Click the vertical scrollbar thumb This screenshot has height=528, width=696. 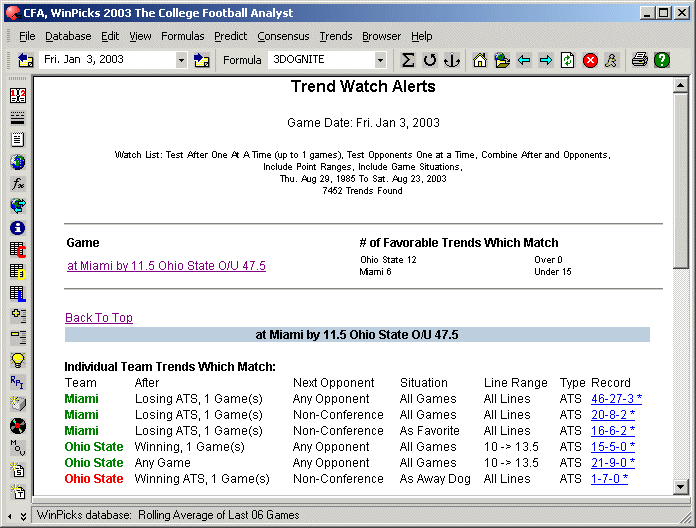click(x=680, y=180)
